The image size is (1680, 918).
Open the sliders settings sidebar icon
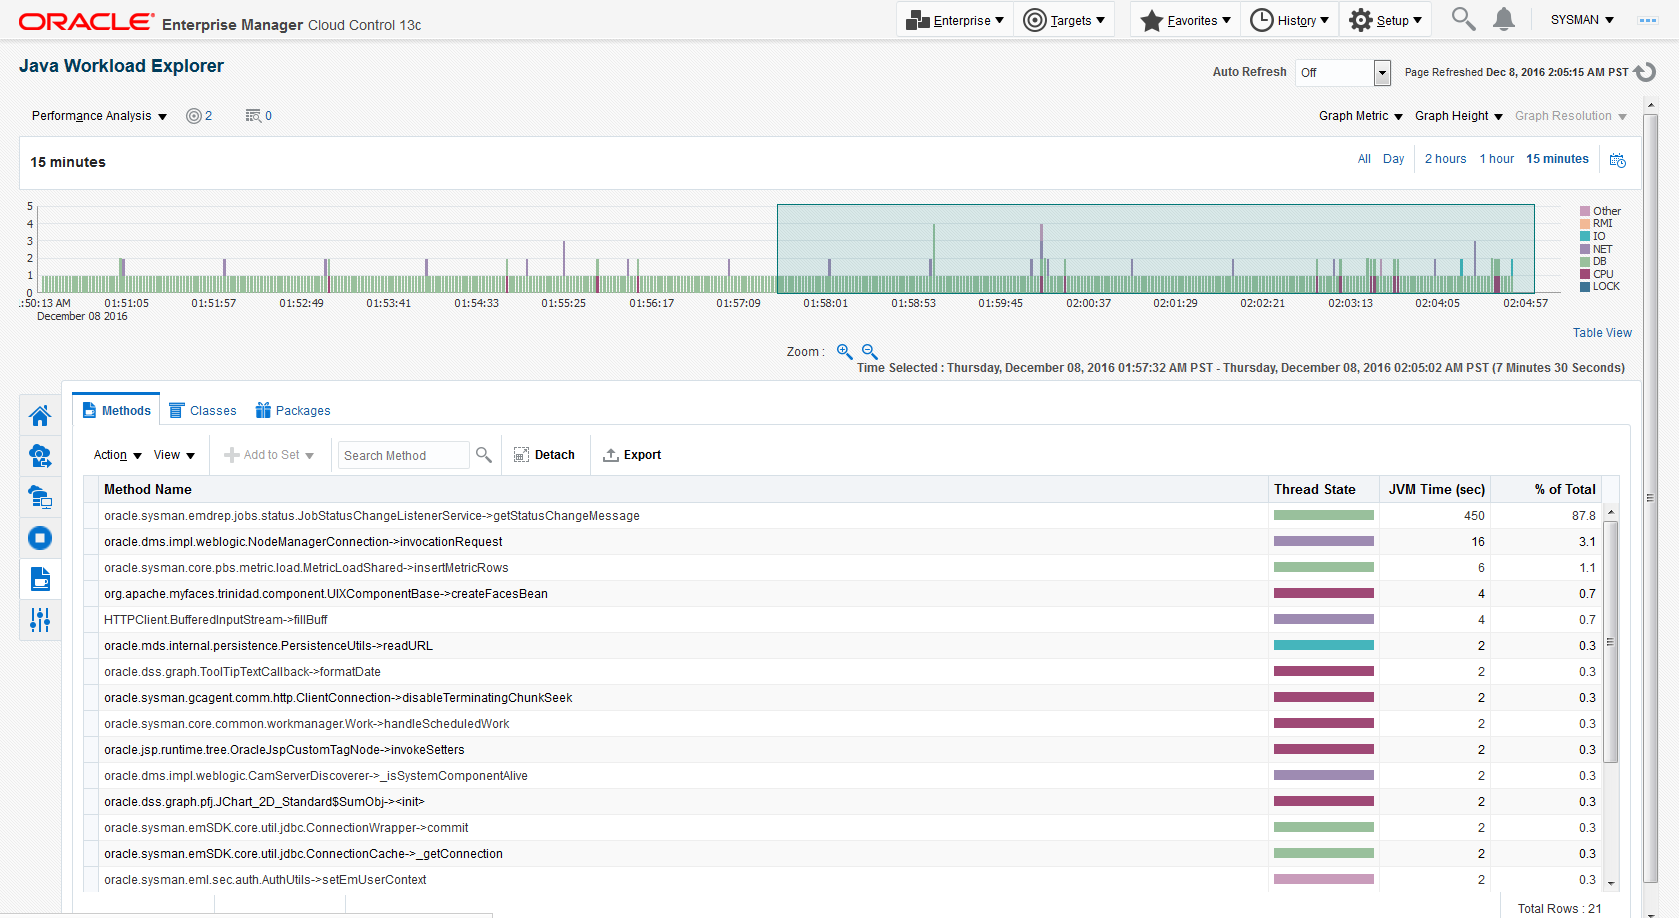[x=40, y=620]
